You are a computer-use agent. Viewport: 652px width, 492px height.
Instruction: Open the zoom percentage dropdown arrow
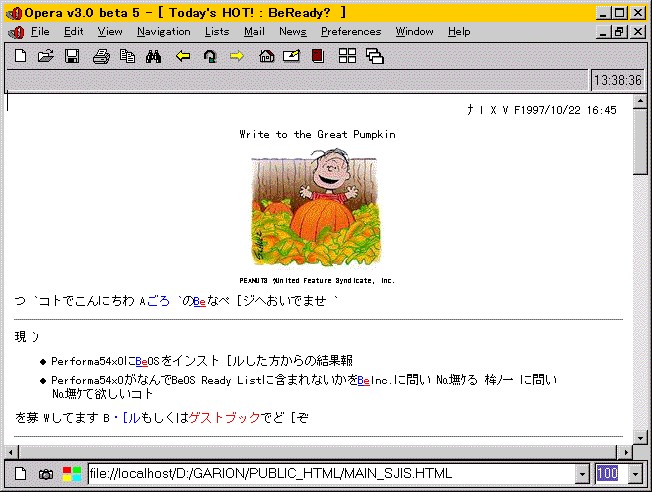636,473
